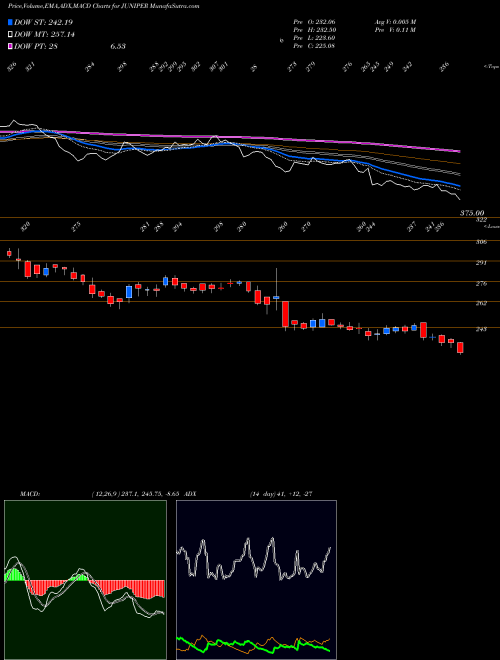Click the ADX '(14 day) 41, +12, -27' text
The image size is (500, 660).
pyautogui.click(x=281, y=494)
